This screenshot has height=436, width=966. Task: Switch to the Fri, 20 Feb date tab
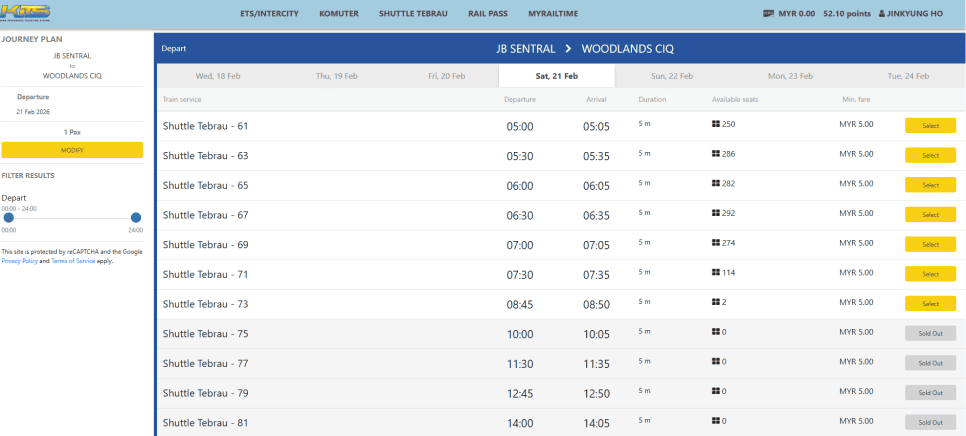[447, 76]
